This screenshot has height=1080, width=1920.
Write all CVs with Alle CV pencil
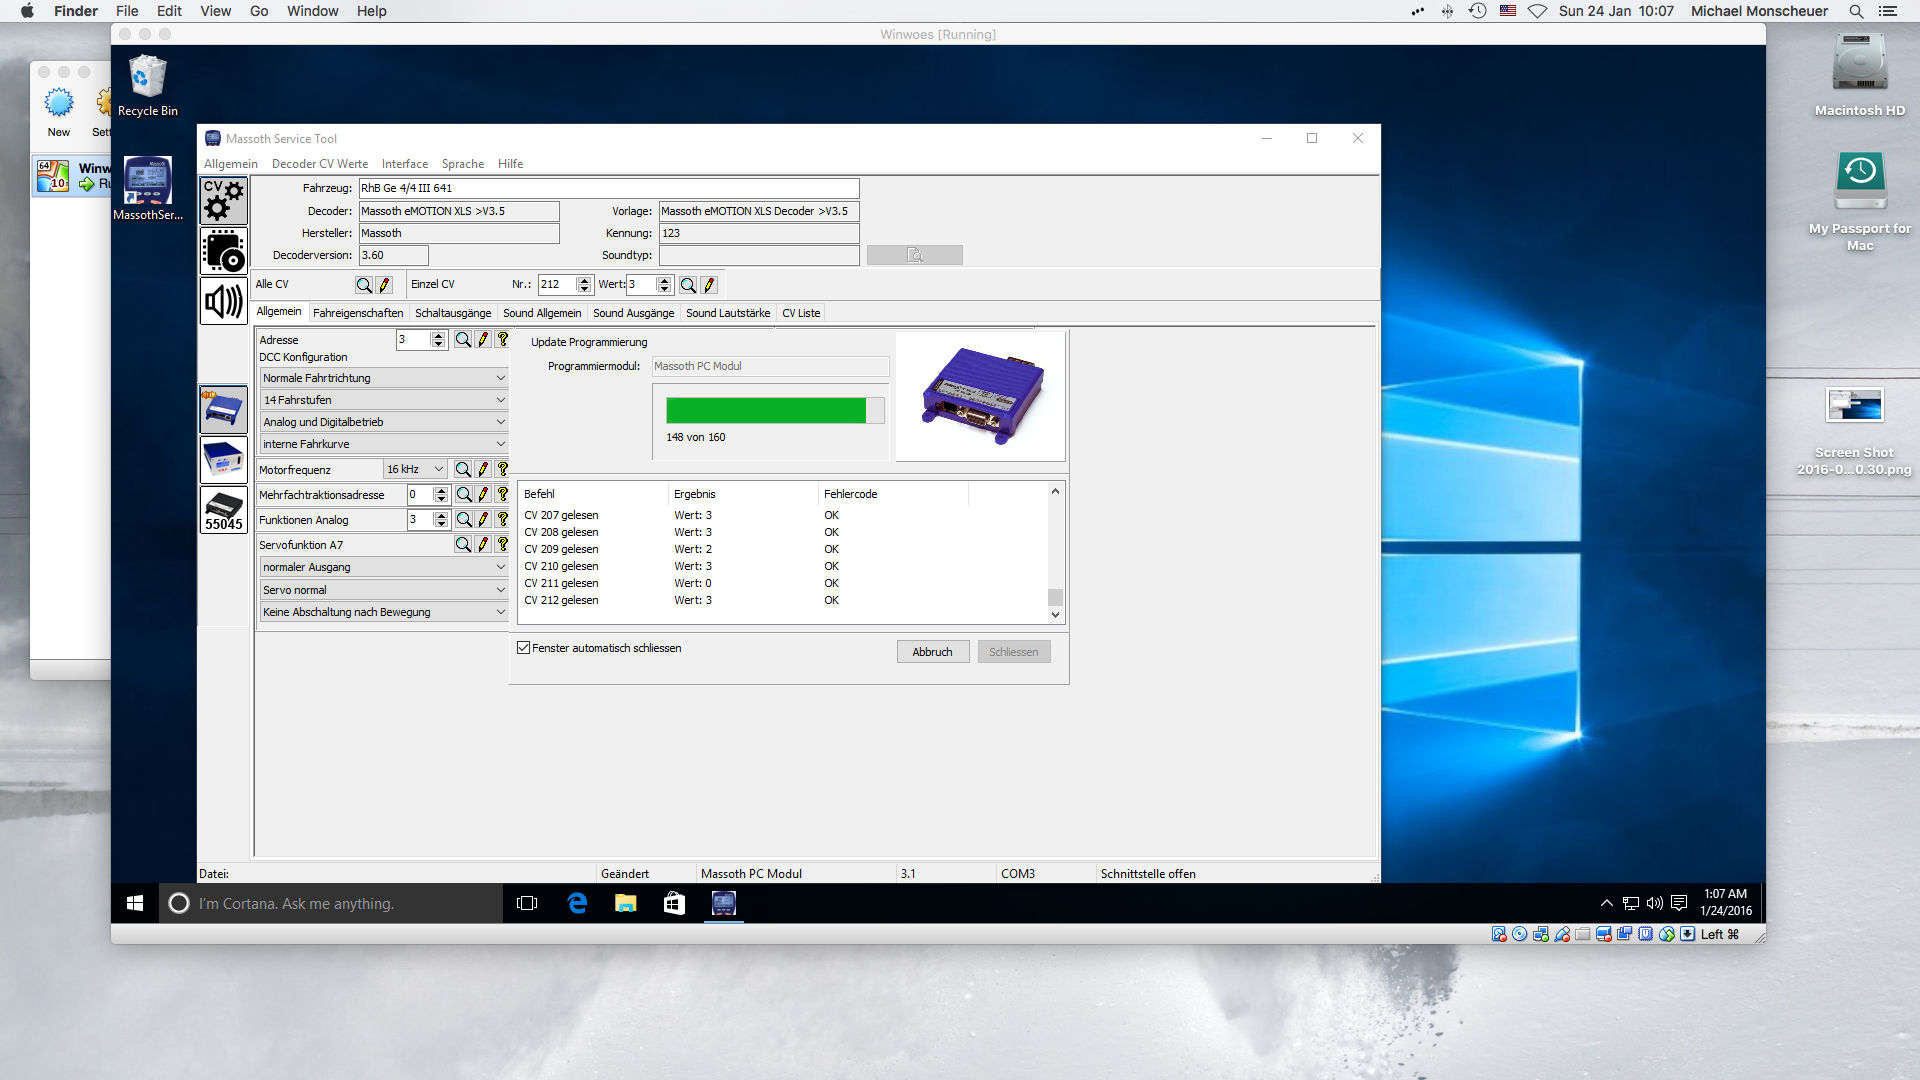click(x=384, y=285)
